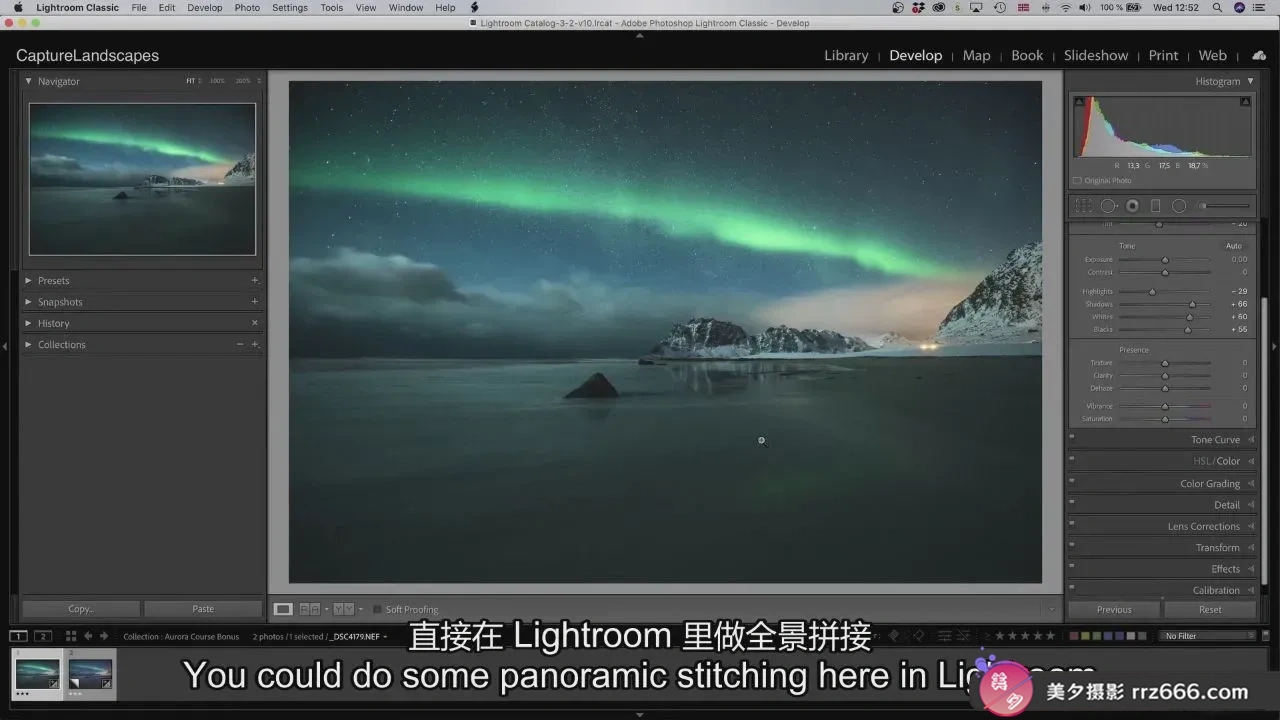Open the cloud sync status icon
The width and height of the screenshot is (1280, 720).
click(1259, 56)
